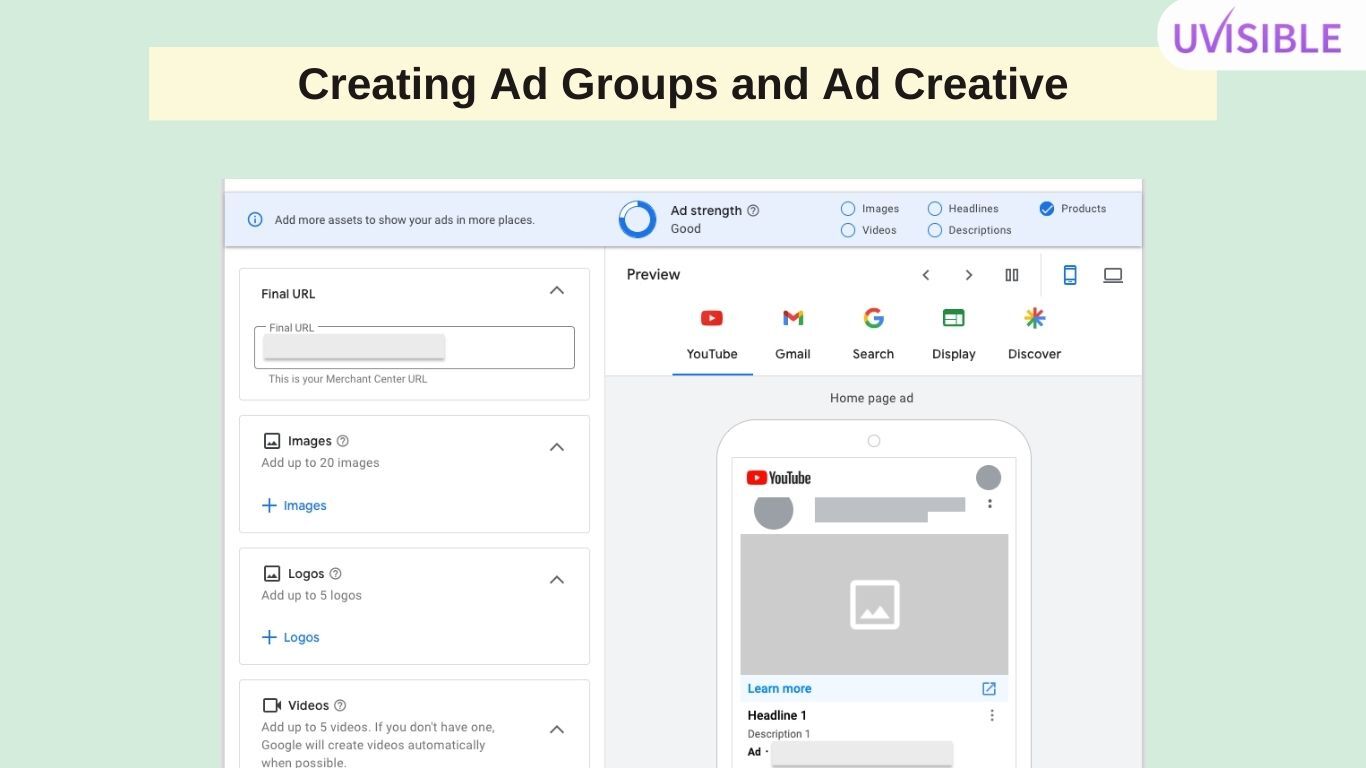Select the Headlines asset radio button
This screenshot has height=768, width=1366.
coord(934,208)
